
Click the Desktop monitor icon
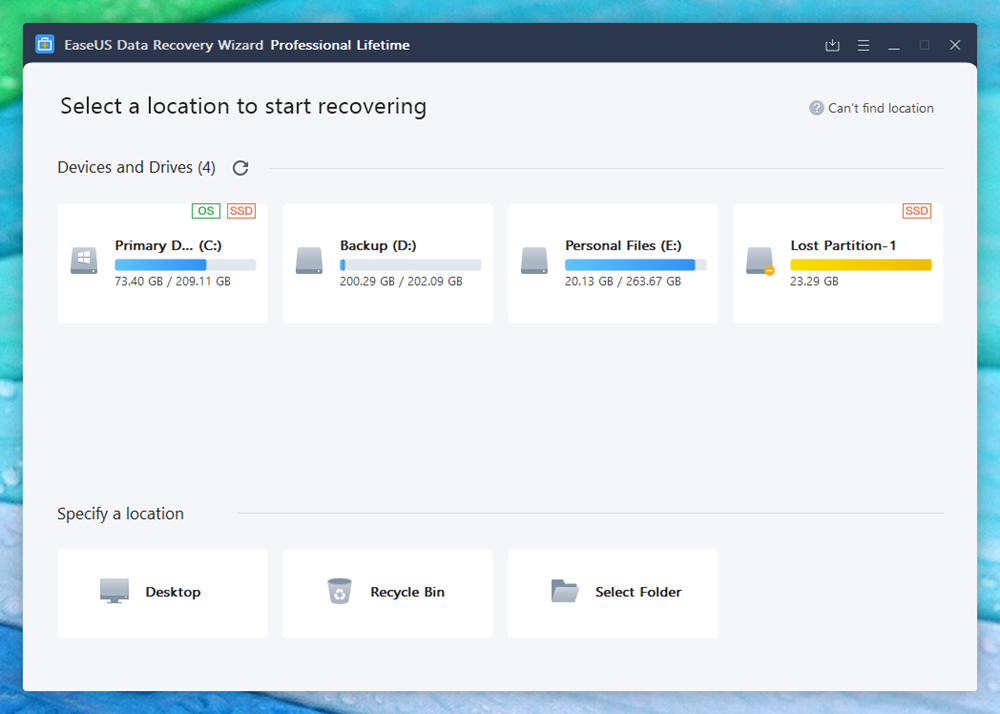tap(114, 591)
